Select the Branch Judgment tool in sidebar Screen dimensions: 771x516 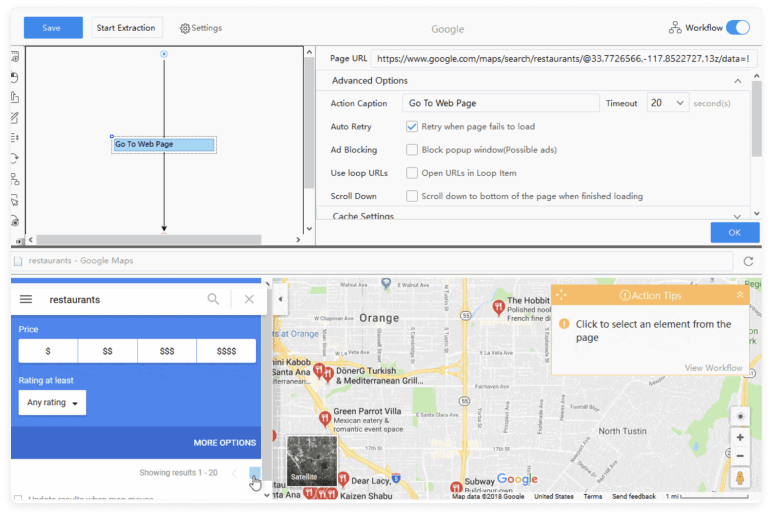click(x=15, y=179)
